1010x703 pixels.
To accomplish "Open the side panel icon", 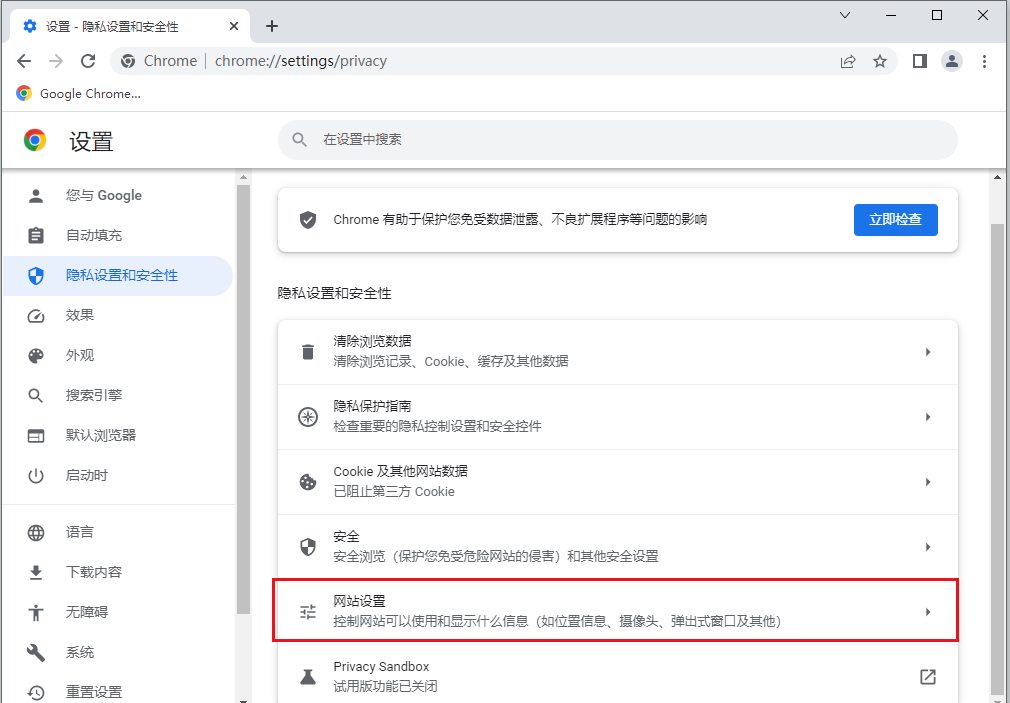I will click(920, 61).
